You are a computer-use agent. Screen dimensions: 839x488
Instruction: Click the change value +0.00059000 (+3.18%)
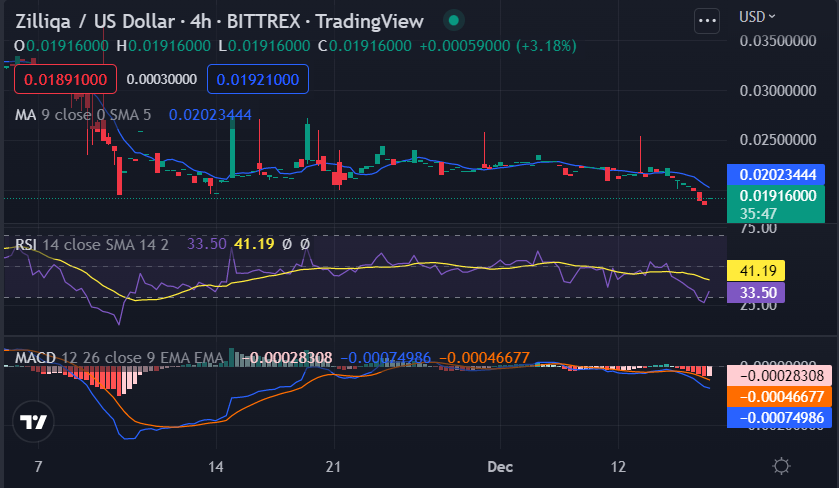click(x=498, y=46)
